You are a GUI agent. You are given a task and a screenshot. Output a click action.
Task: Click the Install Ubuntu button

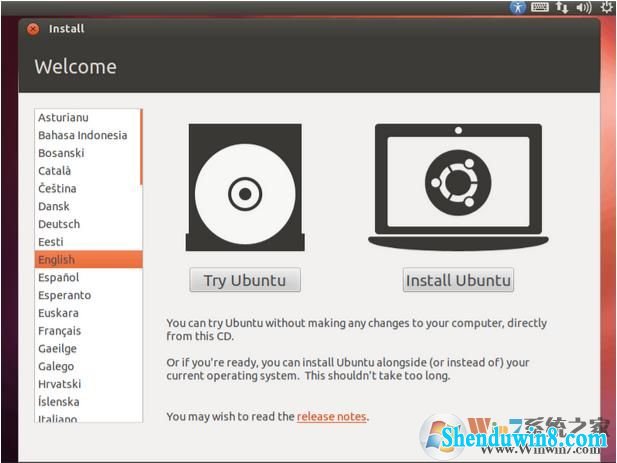tap(458, 280)
